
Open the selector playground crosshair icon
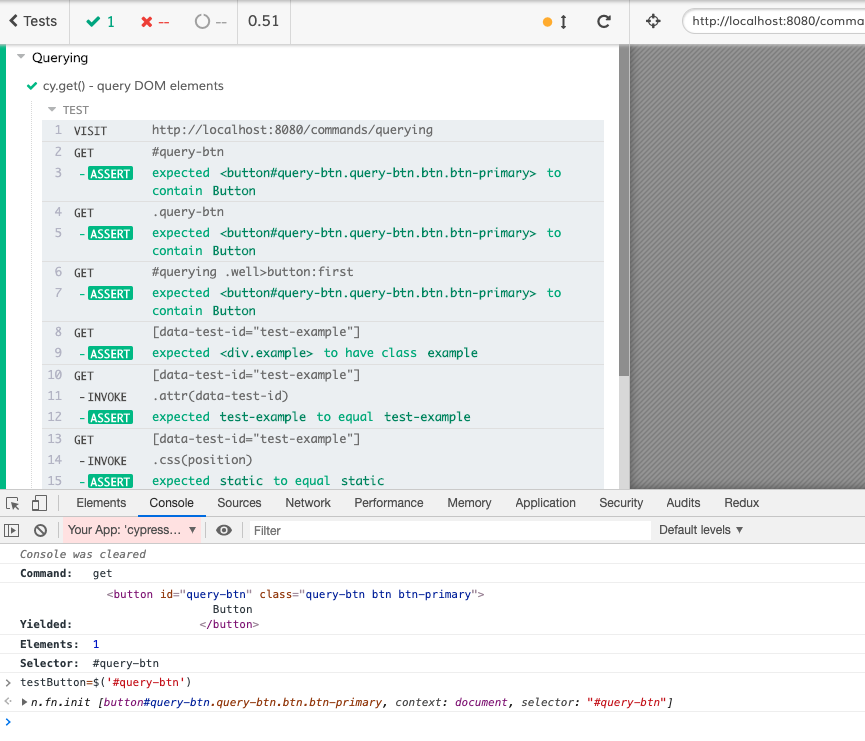coord(653,22)
